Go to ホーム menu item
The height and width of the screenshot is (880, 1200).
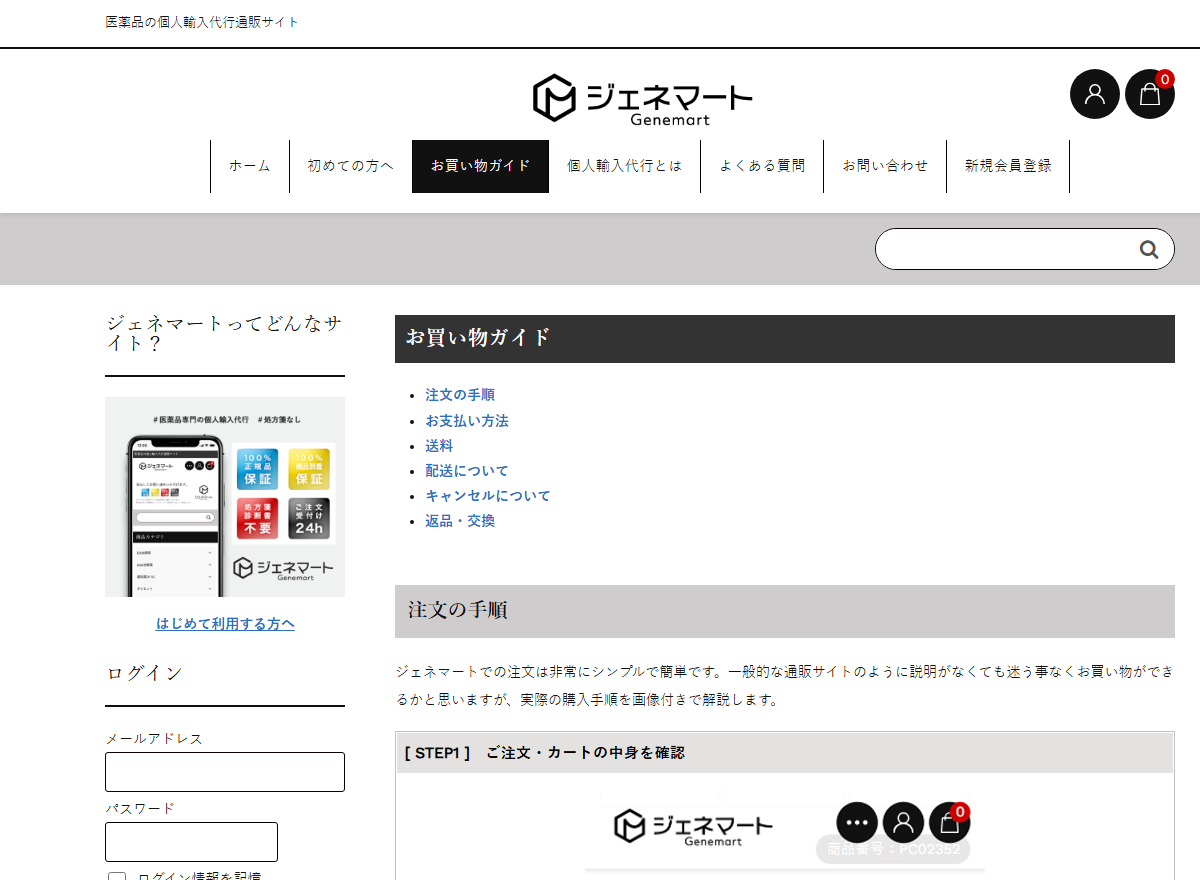[x=250, y=166]
